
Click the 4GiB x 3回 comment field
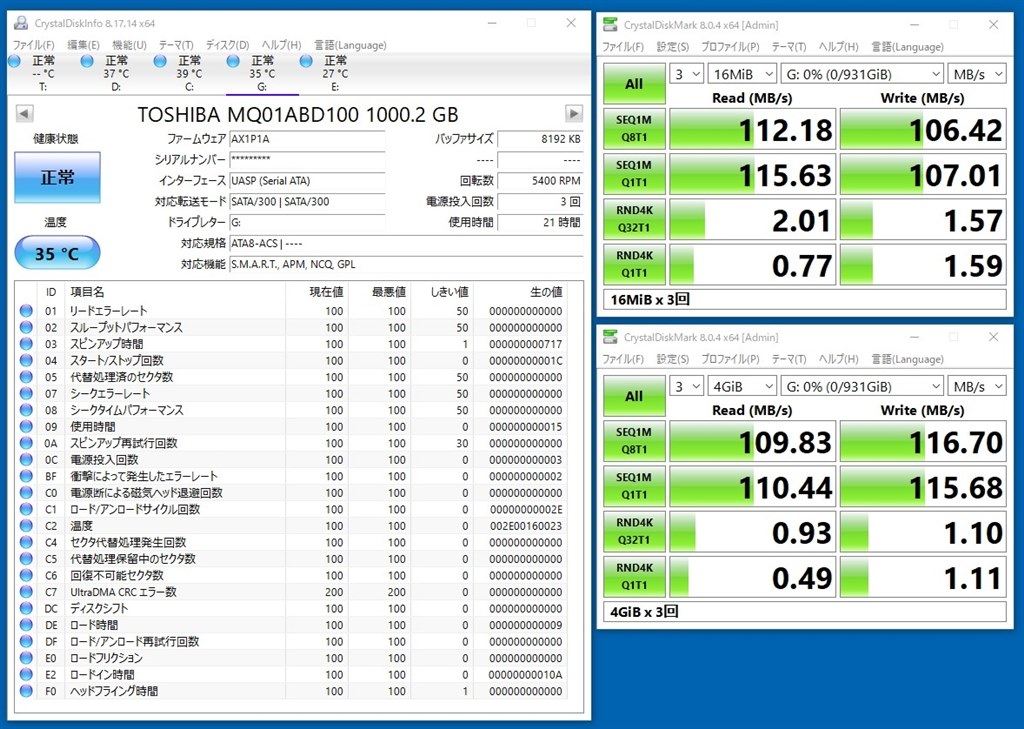805,612
